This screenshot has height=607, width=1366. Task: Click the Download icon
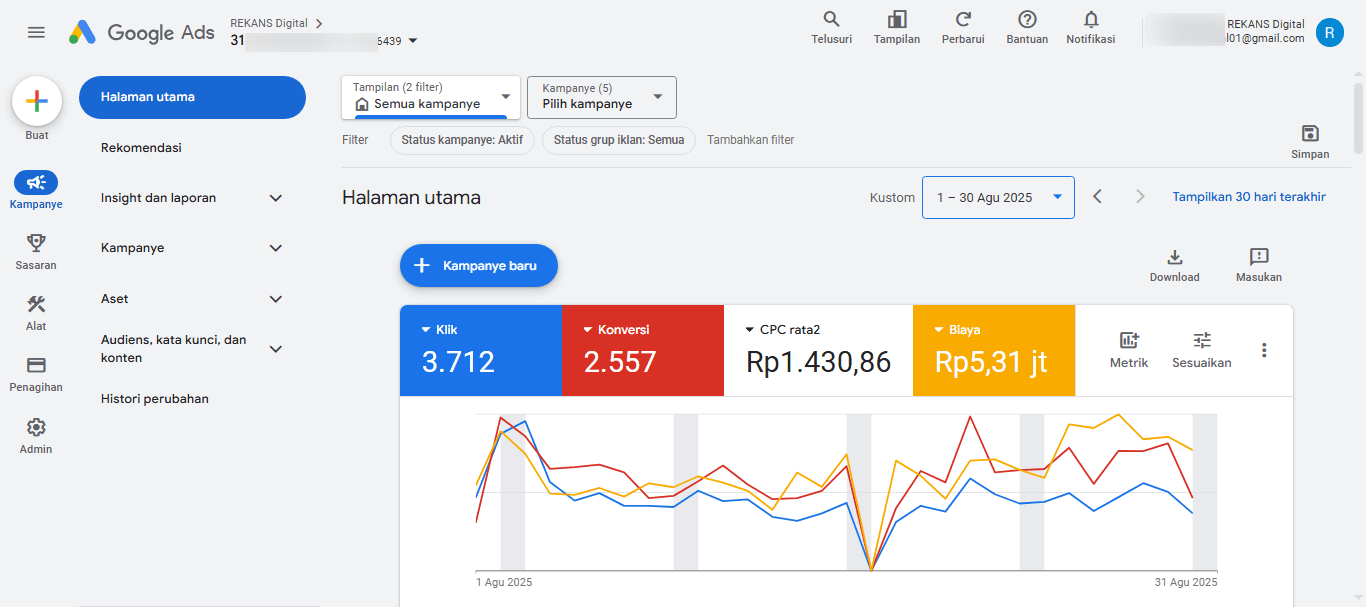(1174, 258)
